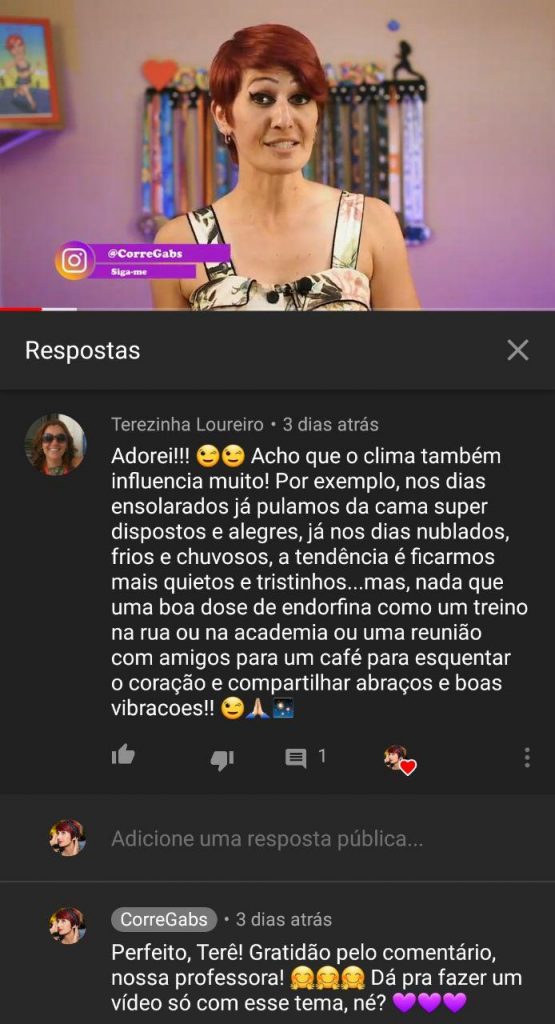Like Terezinha Loureiro's comment with thumbs up
Screen dimensions: 555x1024
pos(123,756)
